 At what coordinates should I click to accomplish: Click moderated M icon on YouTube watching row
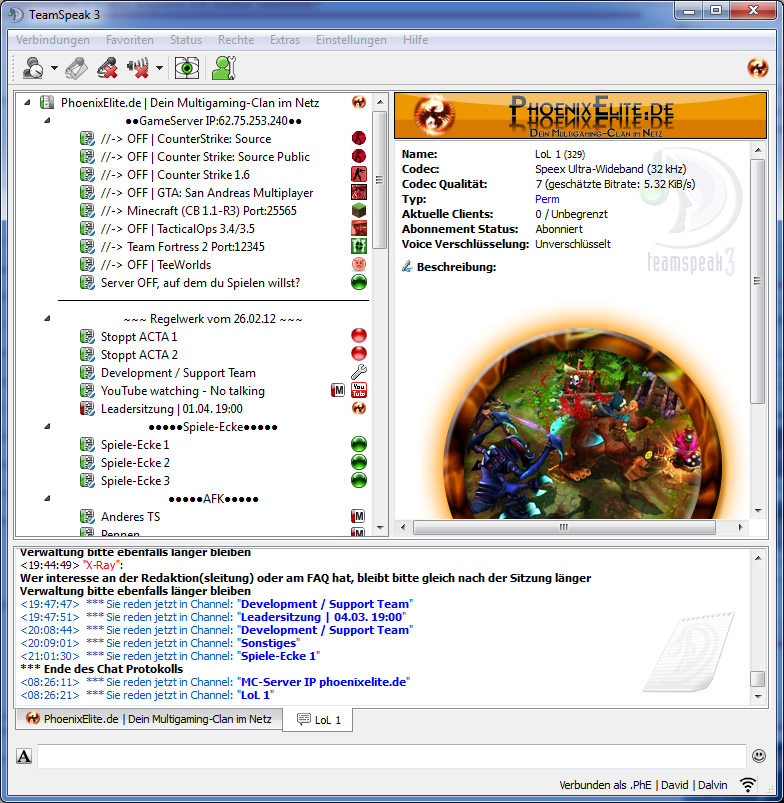pos(338,390)
